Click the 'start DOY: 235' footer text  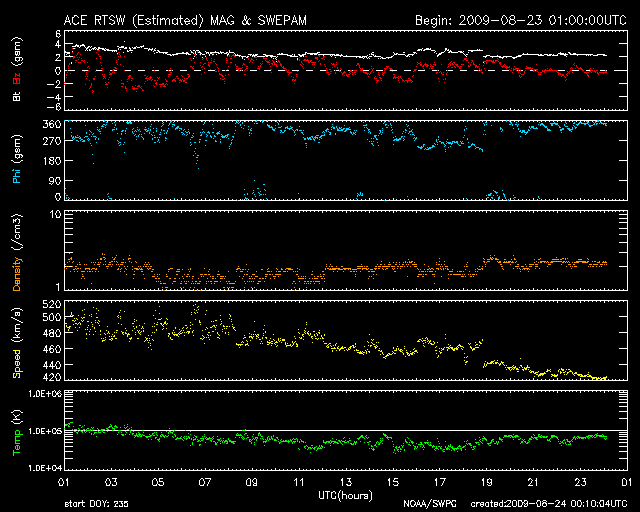(x=96, y=504)
